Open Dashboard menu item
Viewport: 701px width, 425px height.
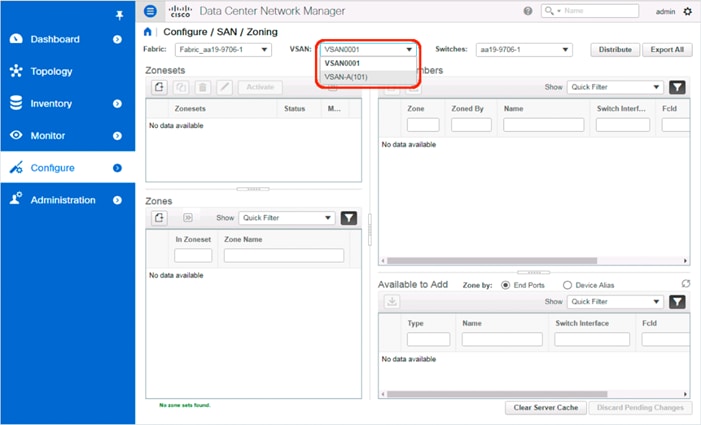[x=67, y=39]
